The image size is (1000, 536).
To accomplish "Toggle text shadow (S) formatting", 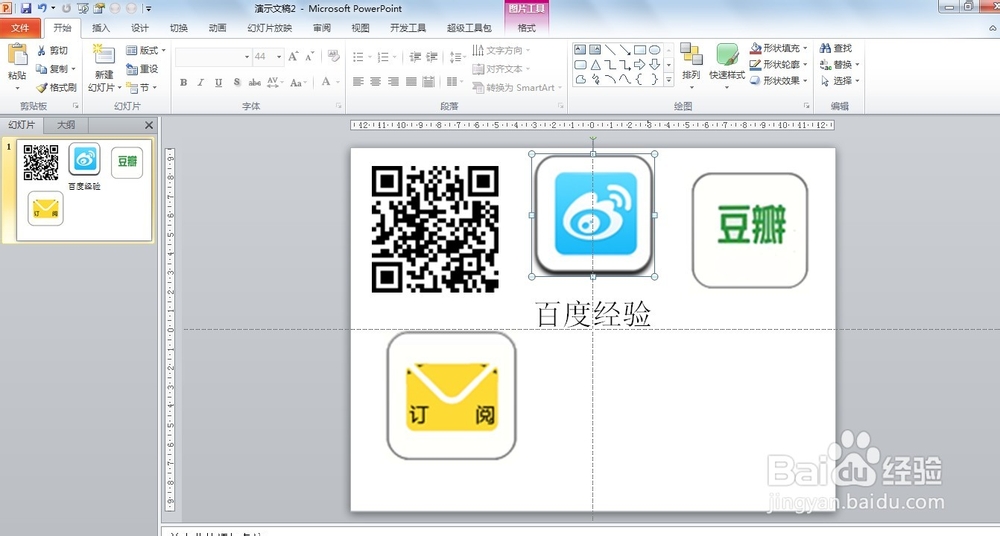I will pos(237,82).
